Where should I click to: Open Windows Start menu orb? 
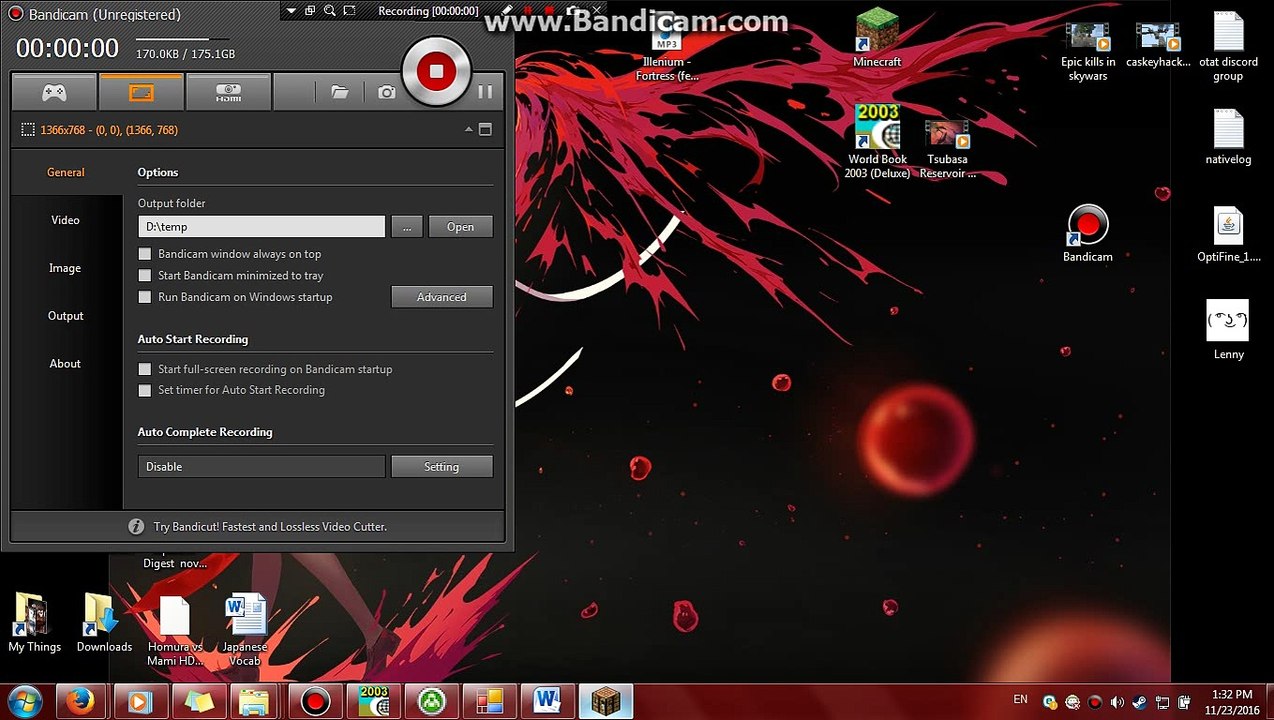pyautogui.click(x=24, y=700)
